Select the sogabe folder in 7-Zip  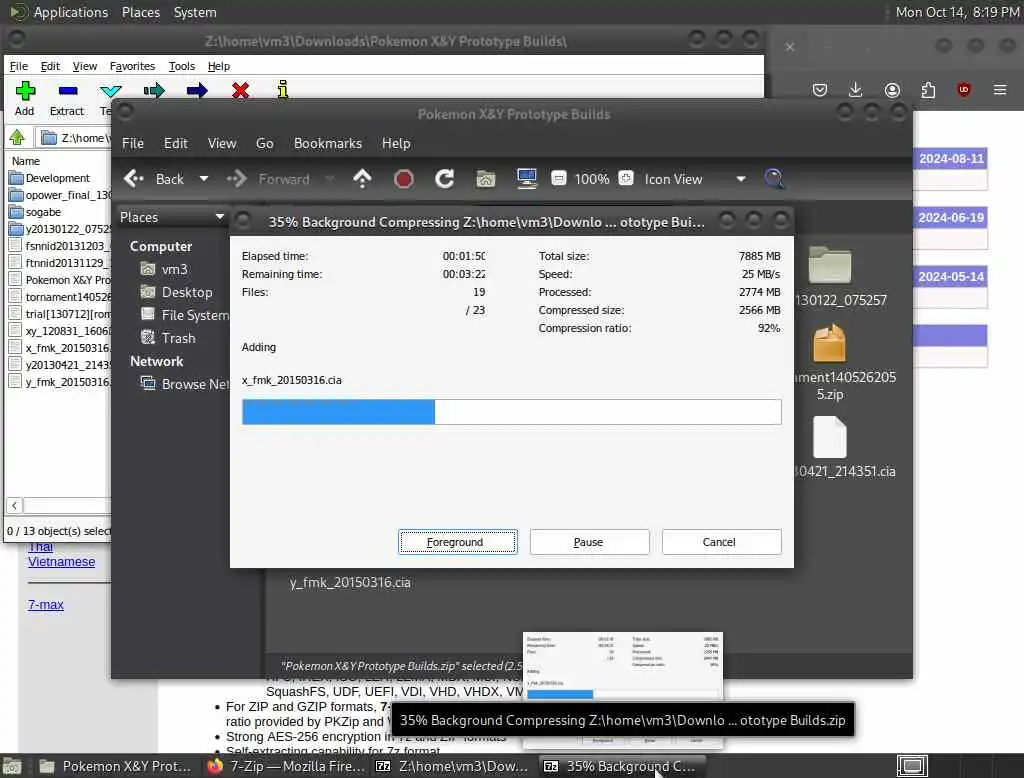coord(35,212)
